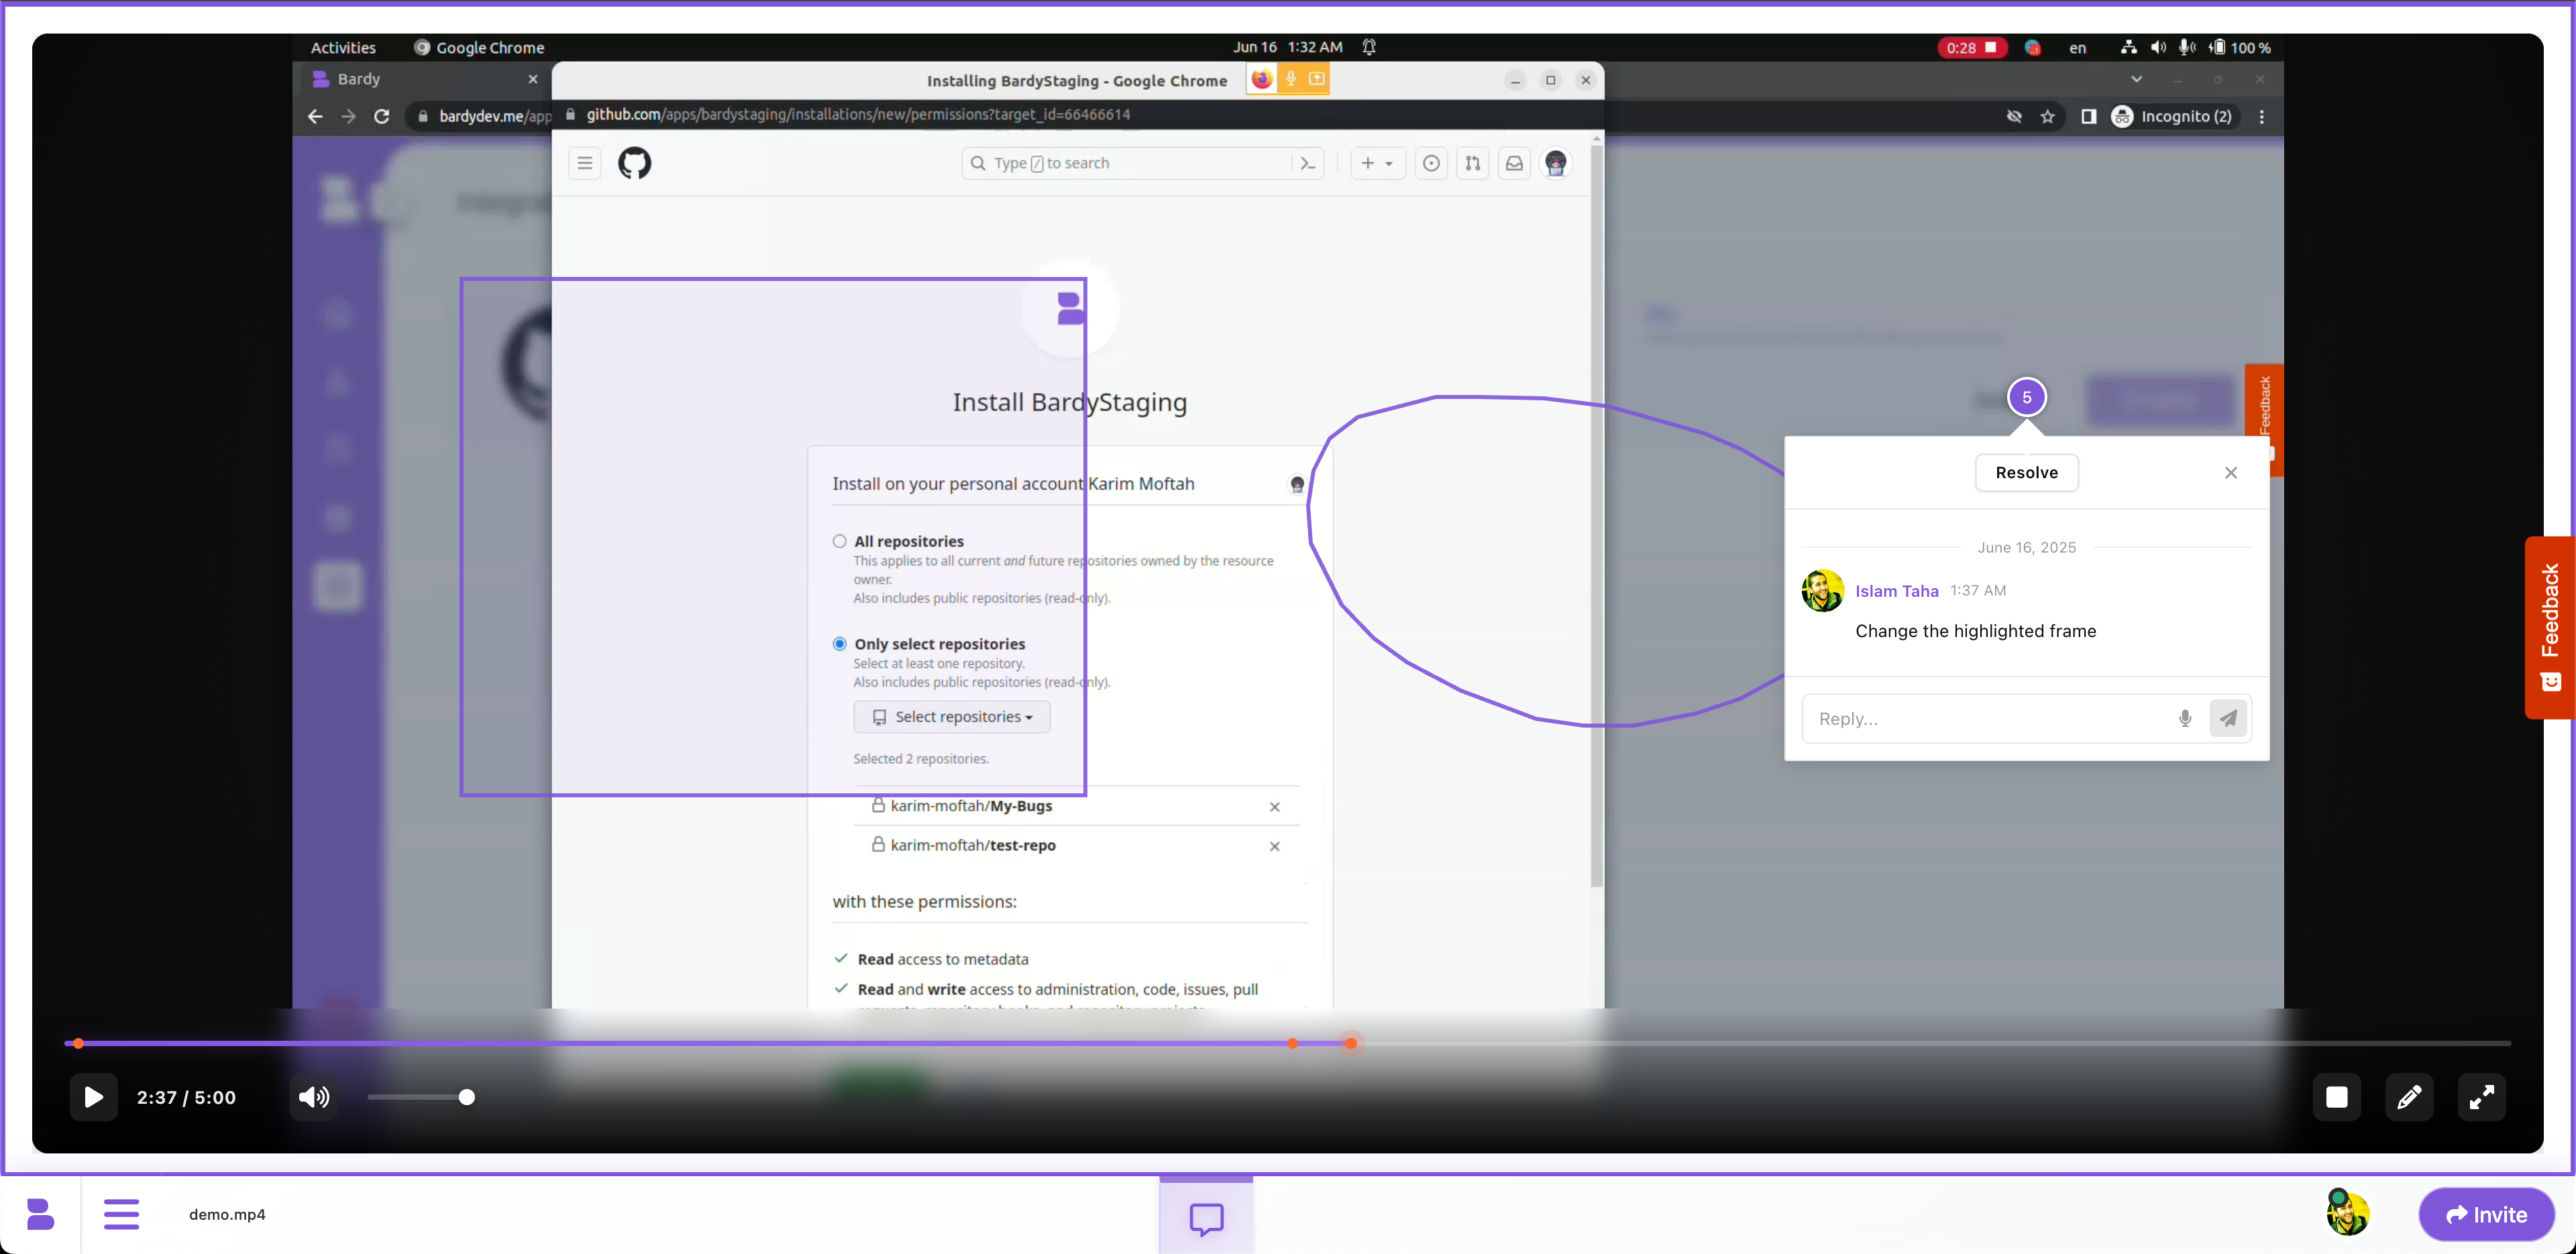Open the hamburger menu beside demo.mp4
Viewport: 2576px width, 1254px height.
click(121, 1214)
